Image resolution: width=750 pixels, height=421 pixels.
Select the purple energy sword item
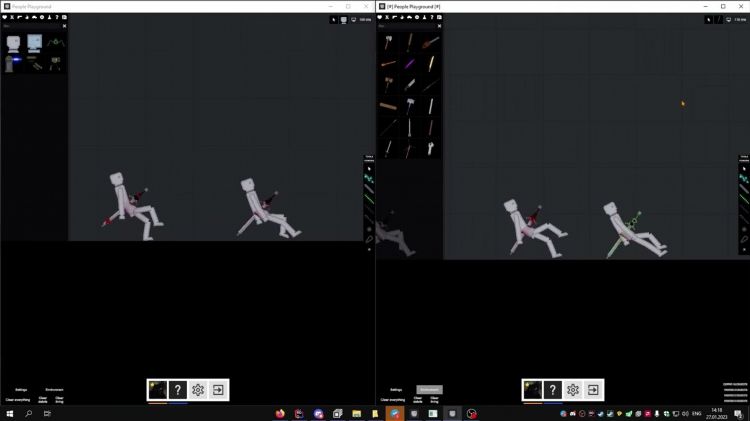409,63
